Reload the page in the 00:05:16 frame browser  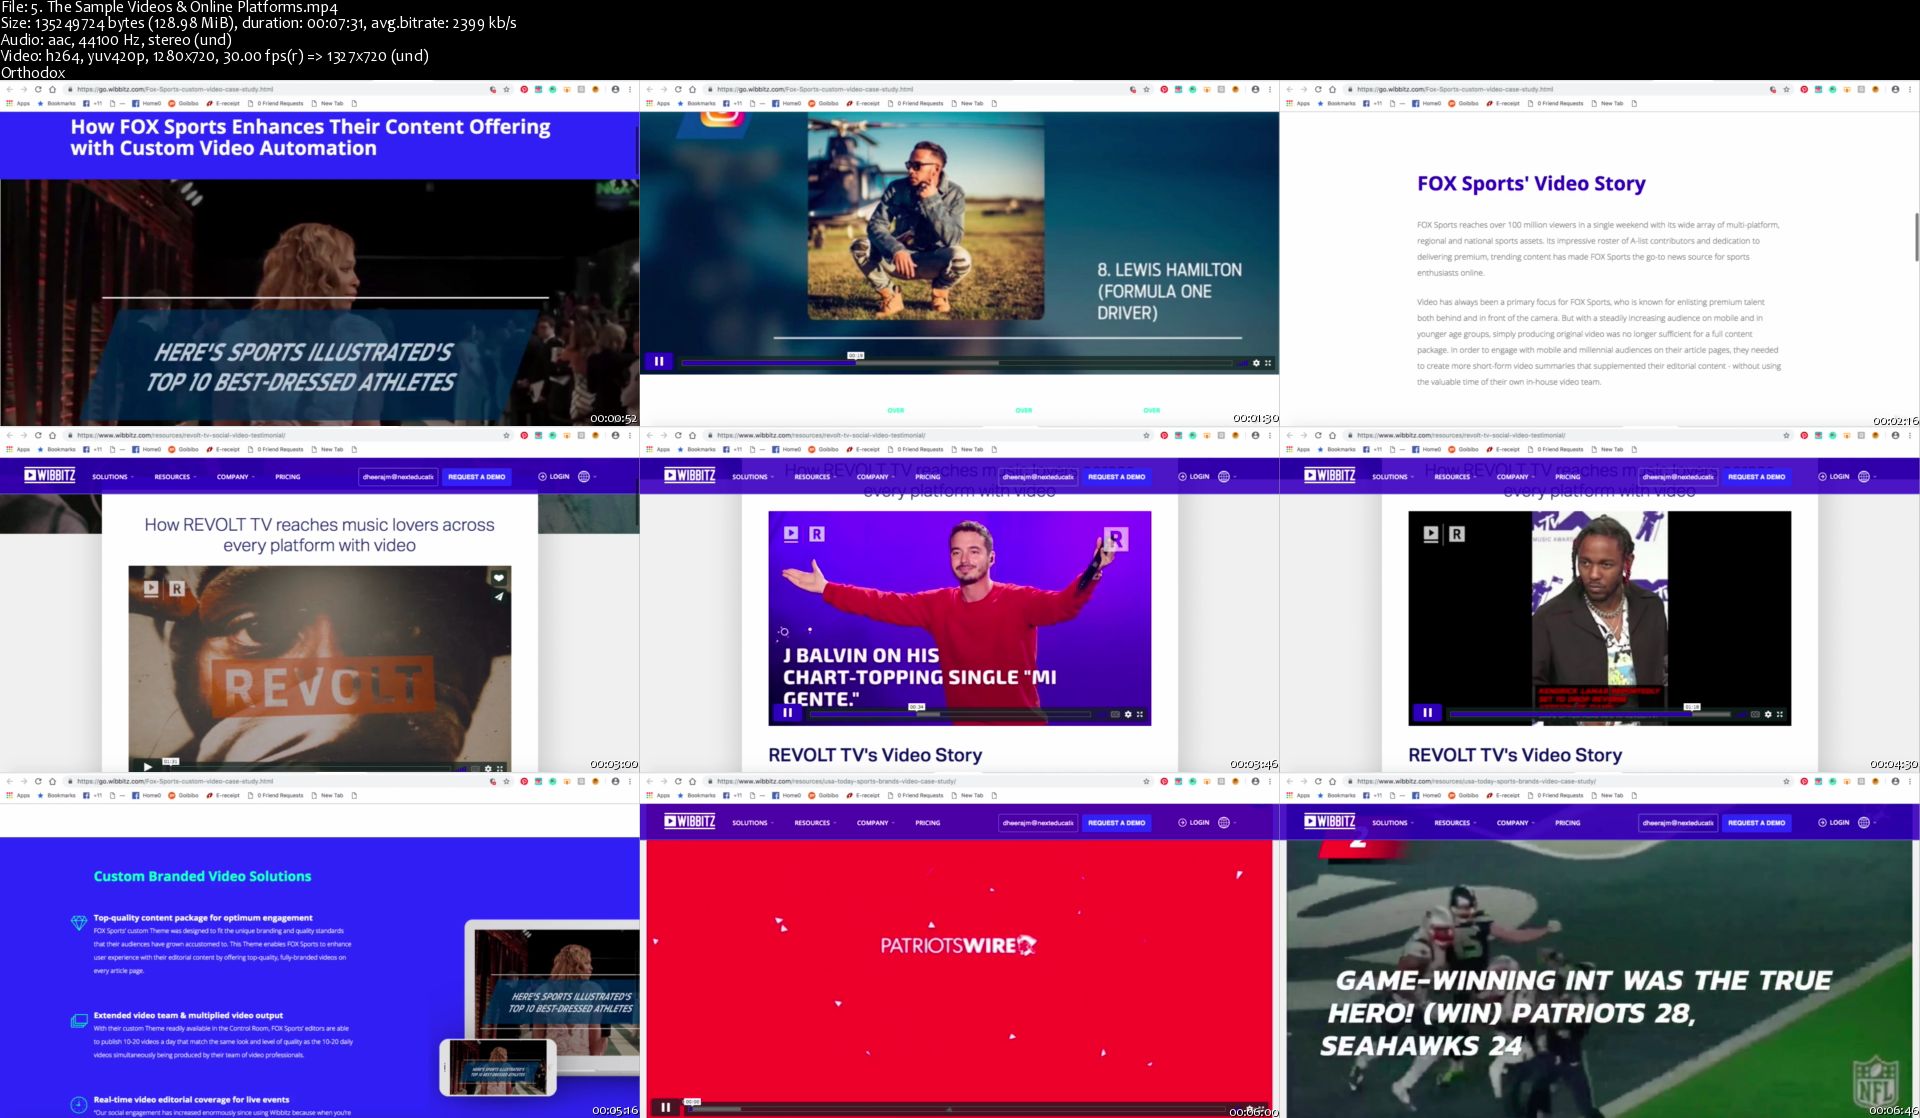[38, 781]
